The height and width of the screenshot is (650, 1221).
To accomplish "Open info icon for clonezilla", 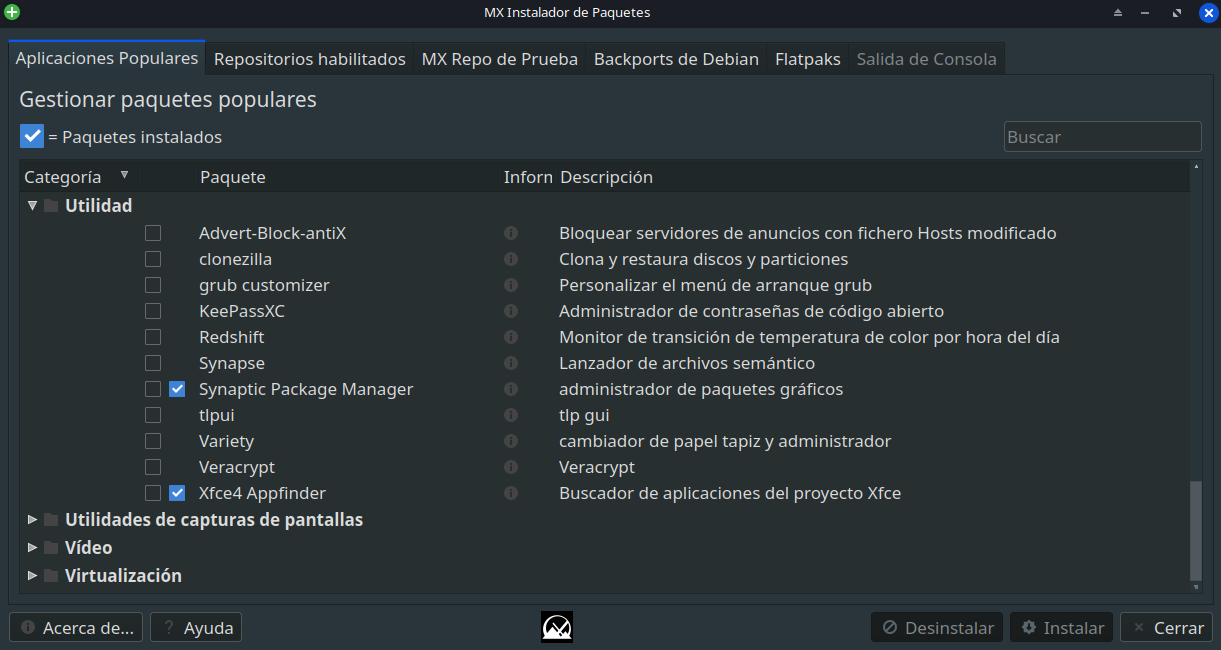I will [x=510, y=259].
